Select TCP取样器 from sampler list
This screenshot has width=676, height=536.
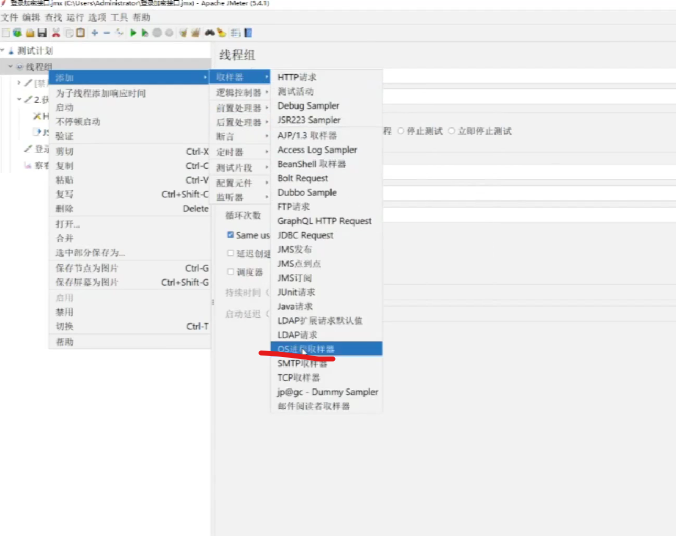coord(326,377)
